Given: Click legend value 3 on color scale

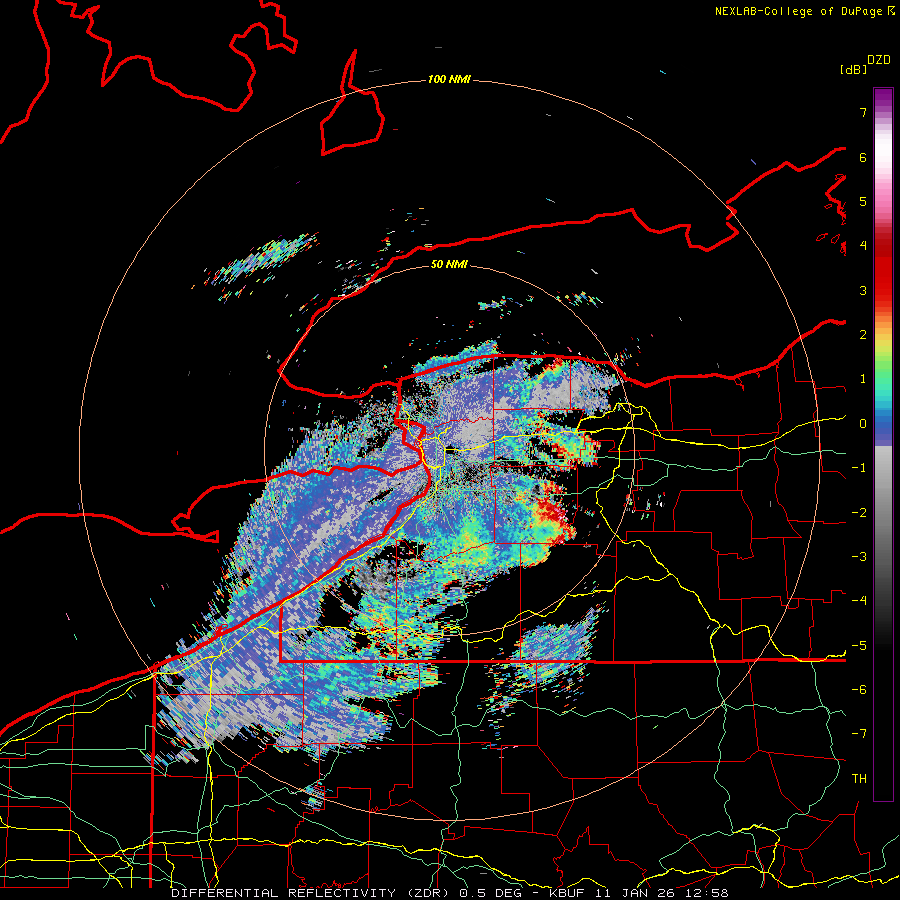Looking at the screenshot, I should tap(863, 290).
